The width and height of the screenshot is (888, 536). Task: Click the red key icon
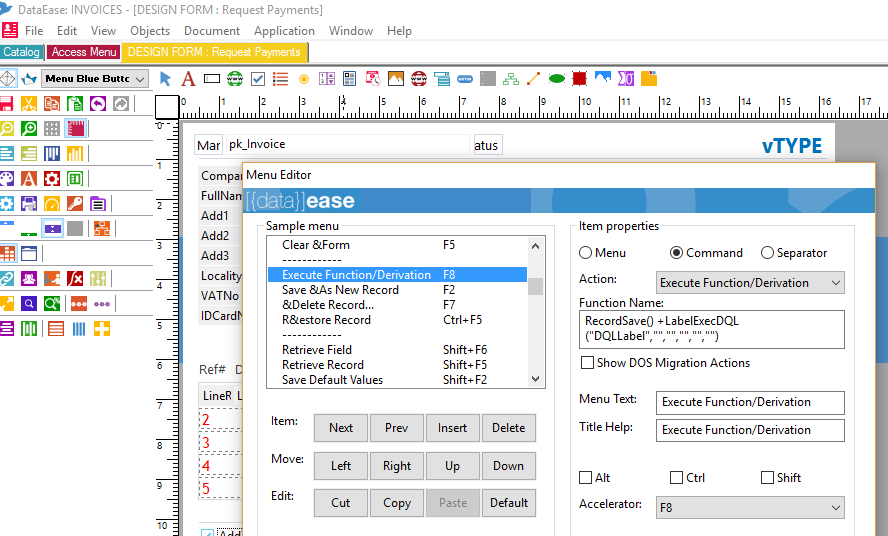(75, 203)
